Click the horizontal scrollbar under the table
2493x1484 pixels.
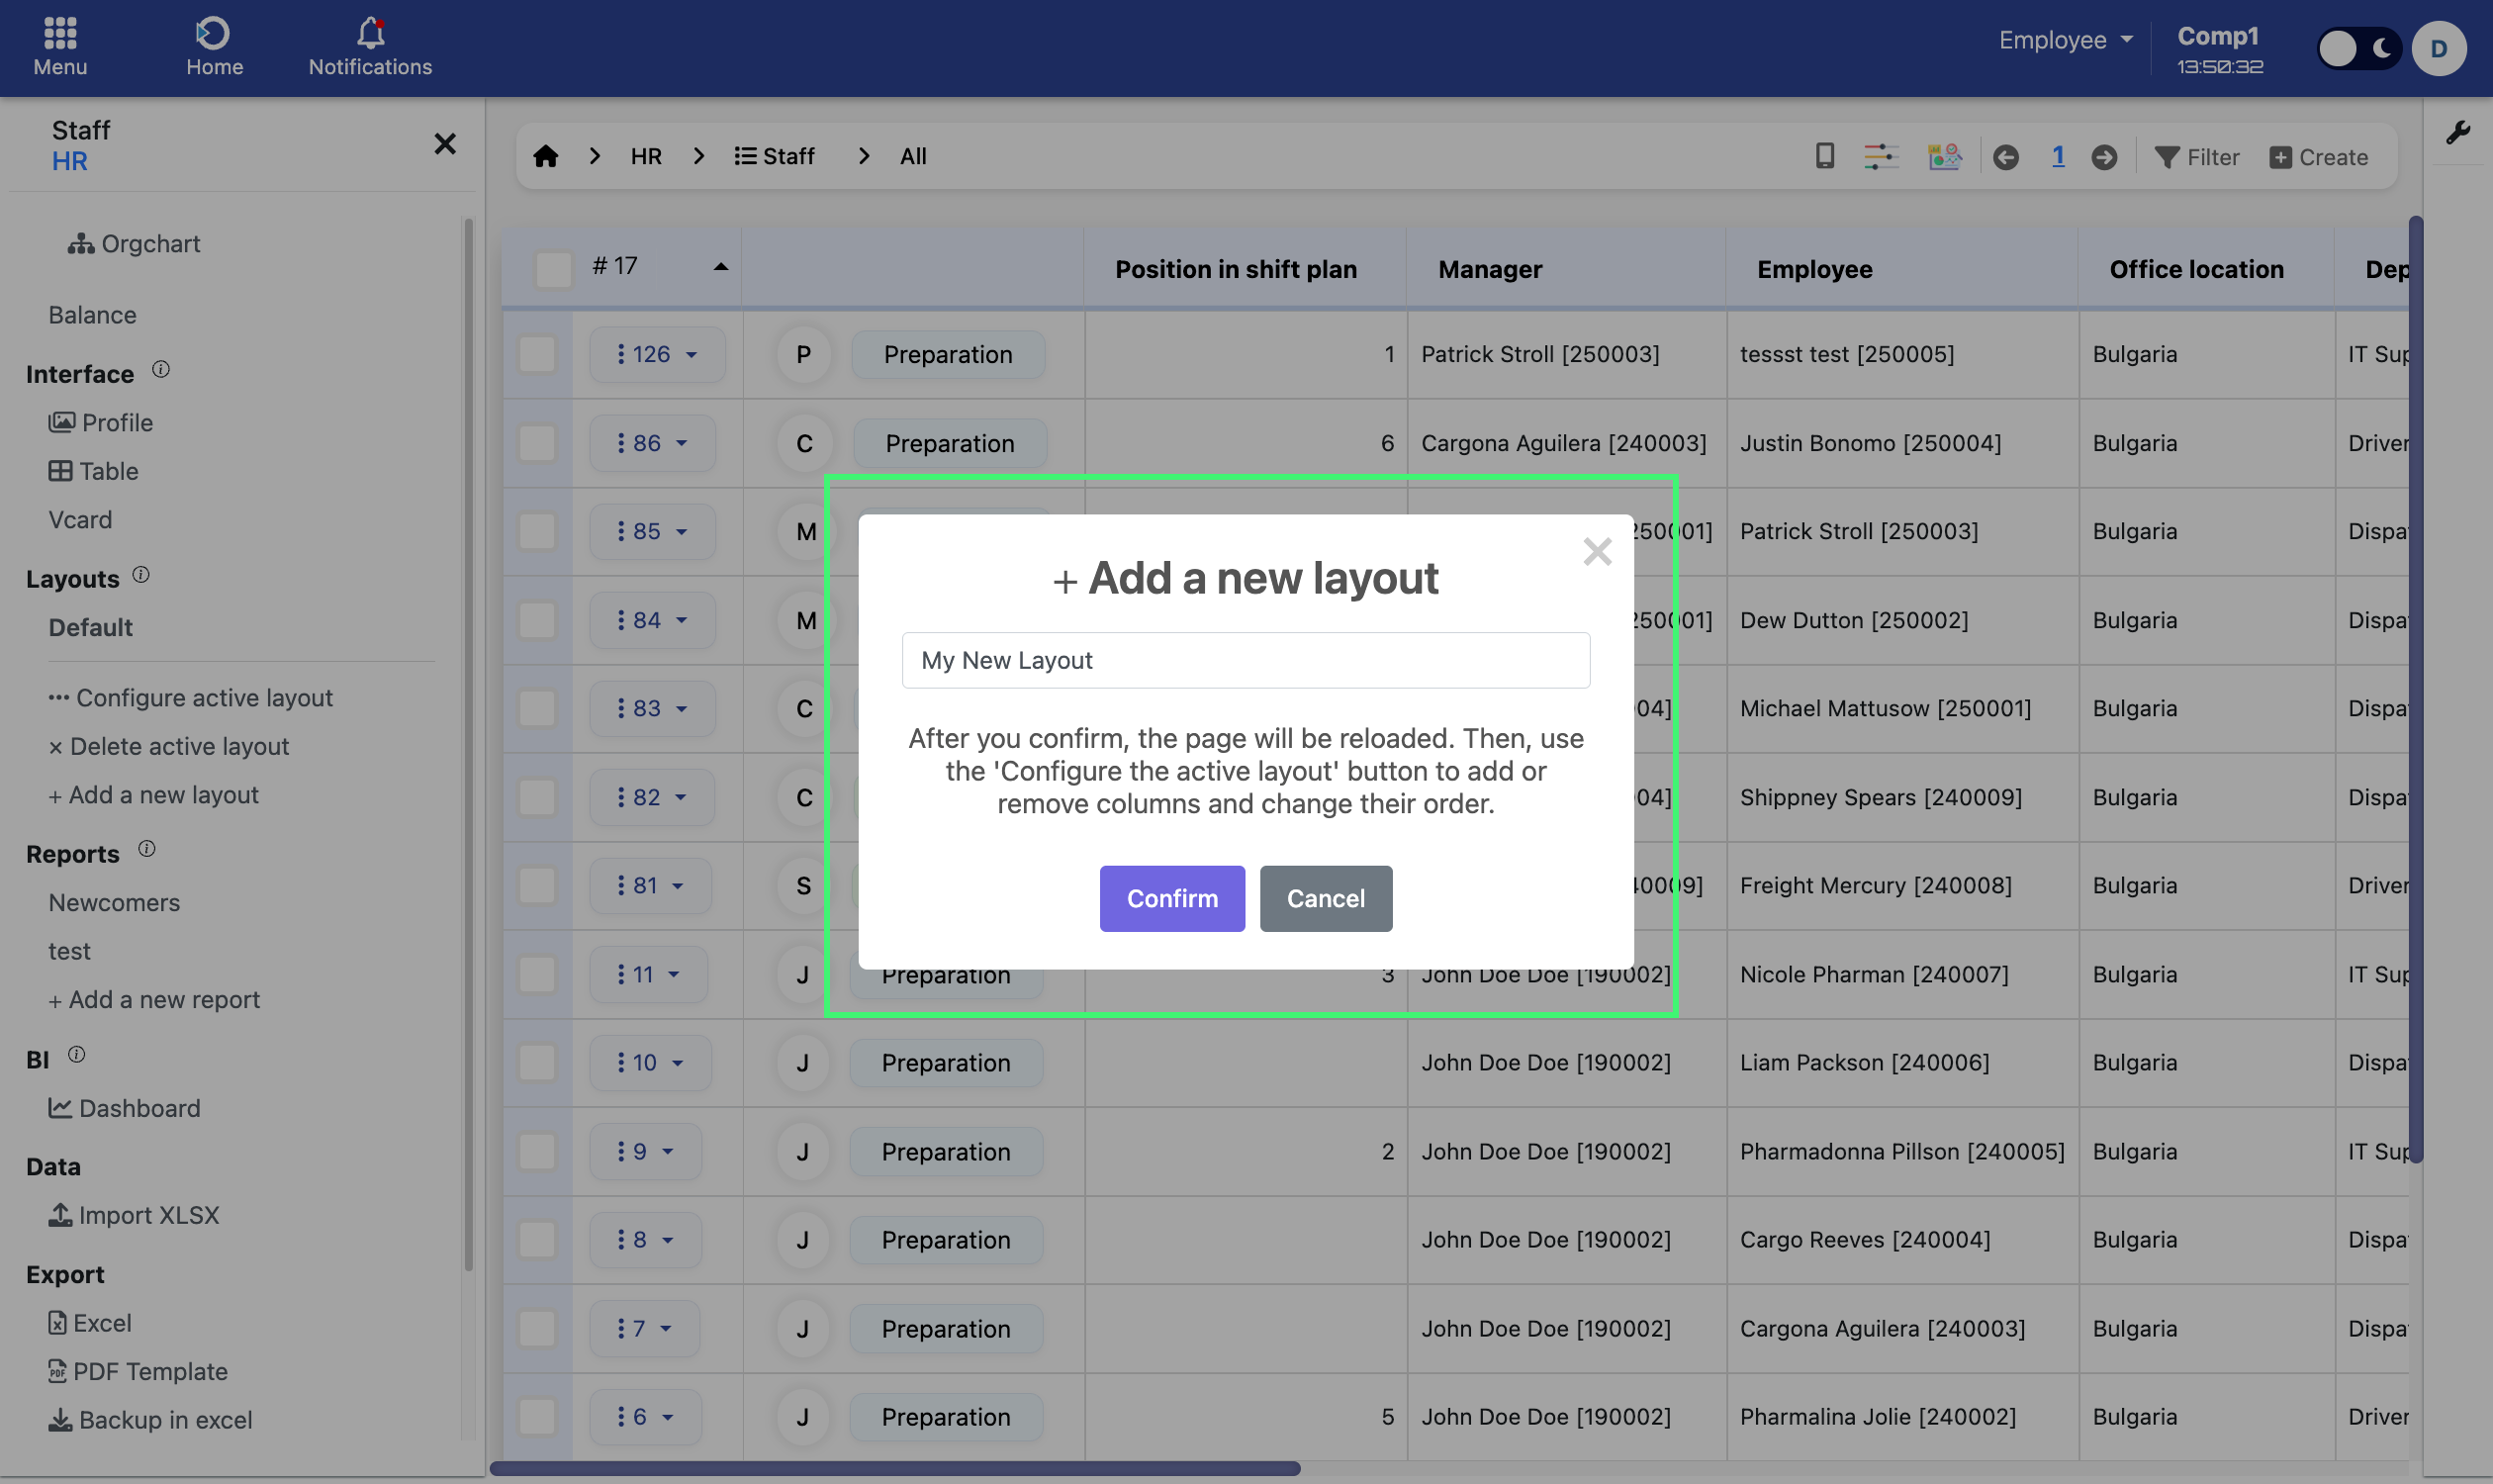click(895, 1468)
